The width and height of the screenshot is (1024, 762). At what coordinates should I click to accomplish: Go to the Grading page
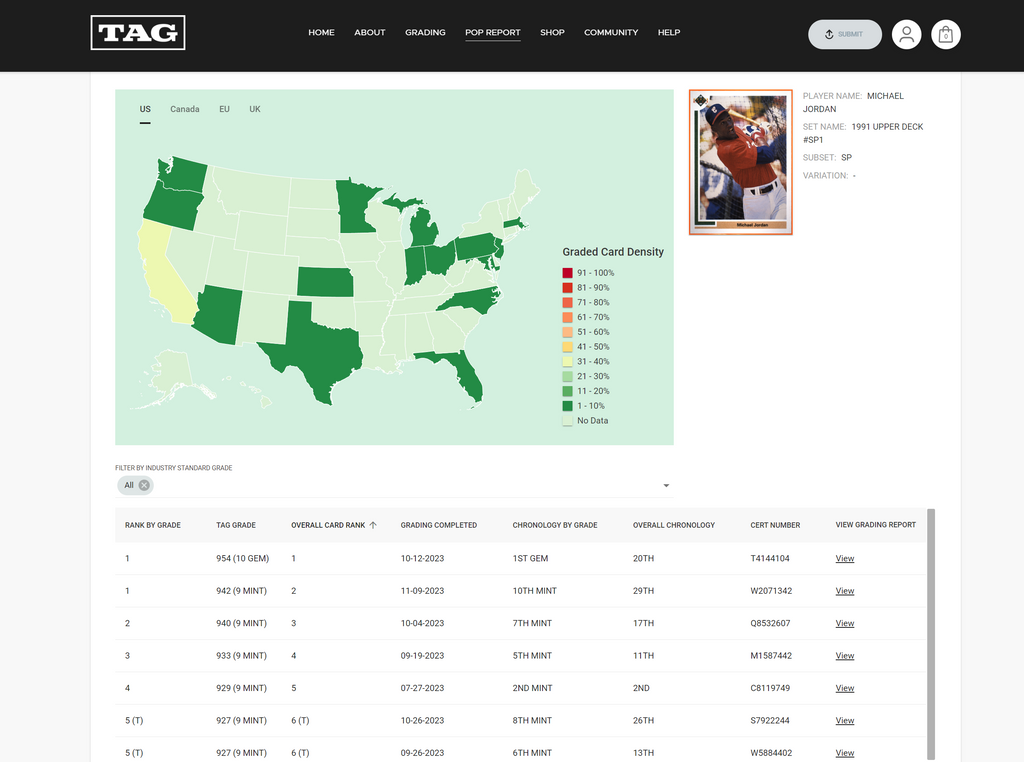[425, 33]
